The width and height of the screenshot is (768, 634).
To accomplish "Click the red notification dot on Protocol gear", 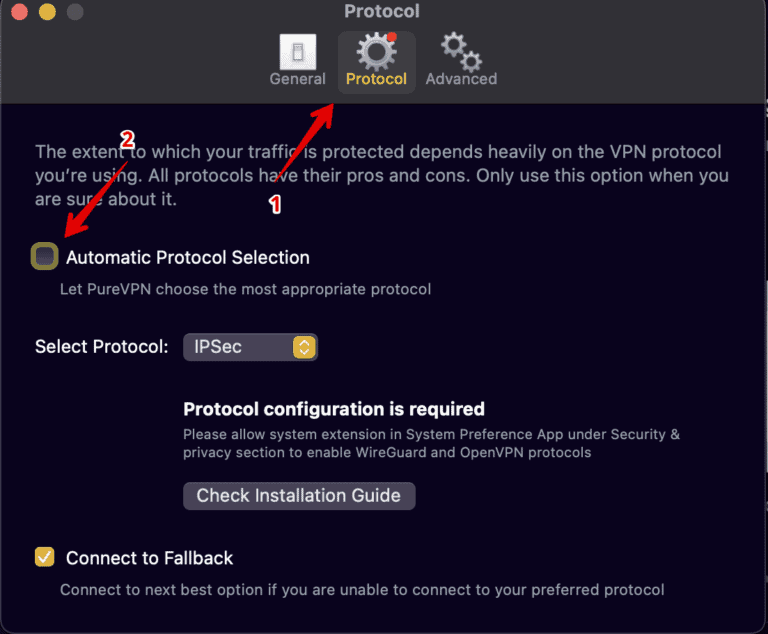I will pyautogui.click(x=393, y=38).
